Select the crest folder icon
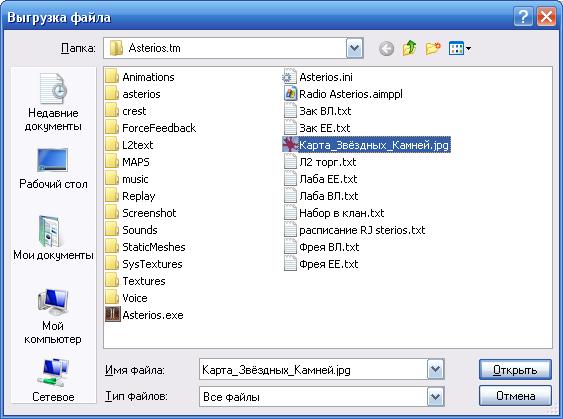Viewport: 563px width, 419px height. click(112, 111)
